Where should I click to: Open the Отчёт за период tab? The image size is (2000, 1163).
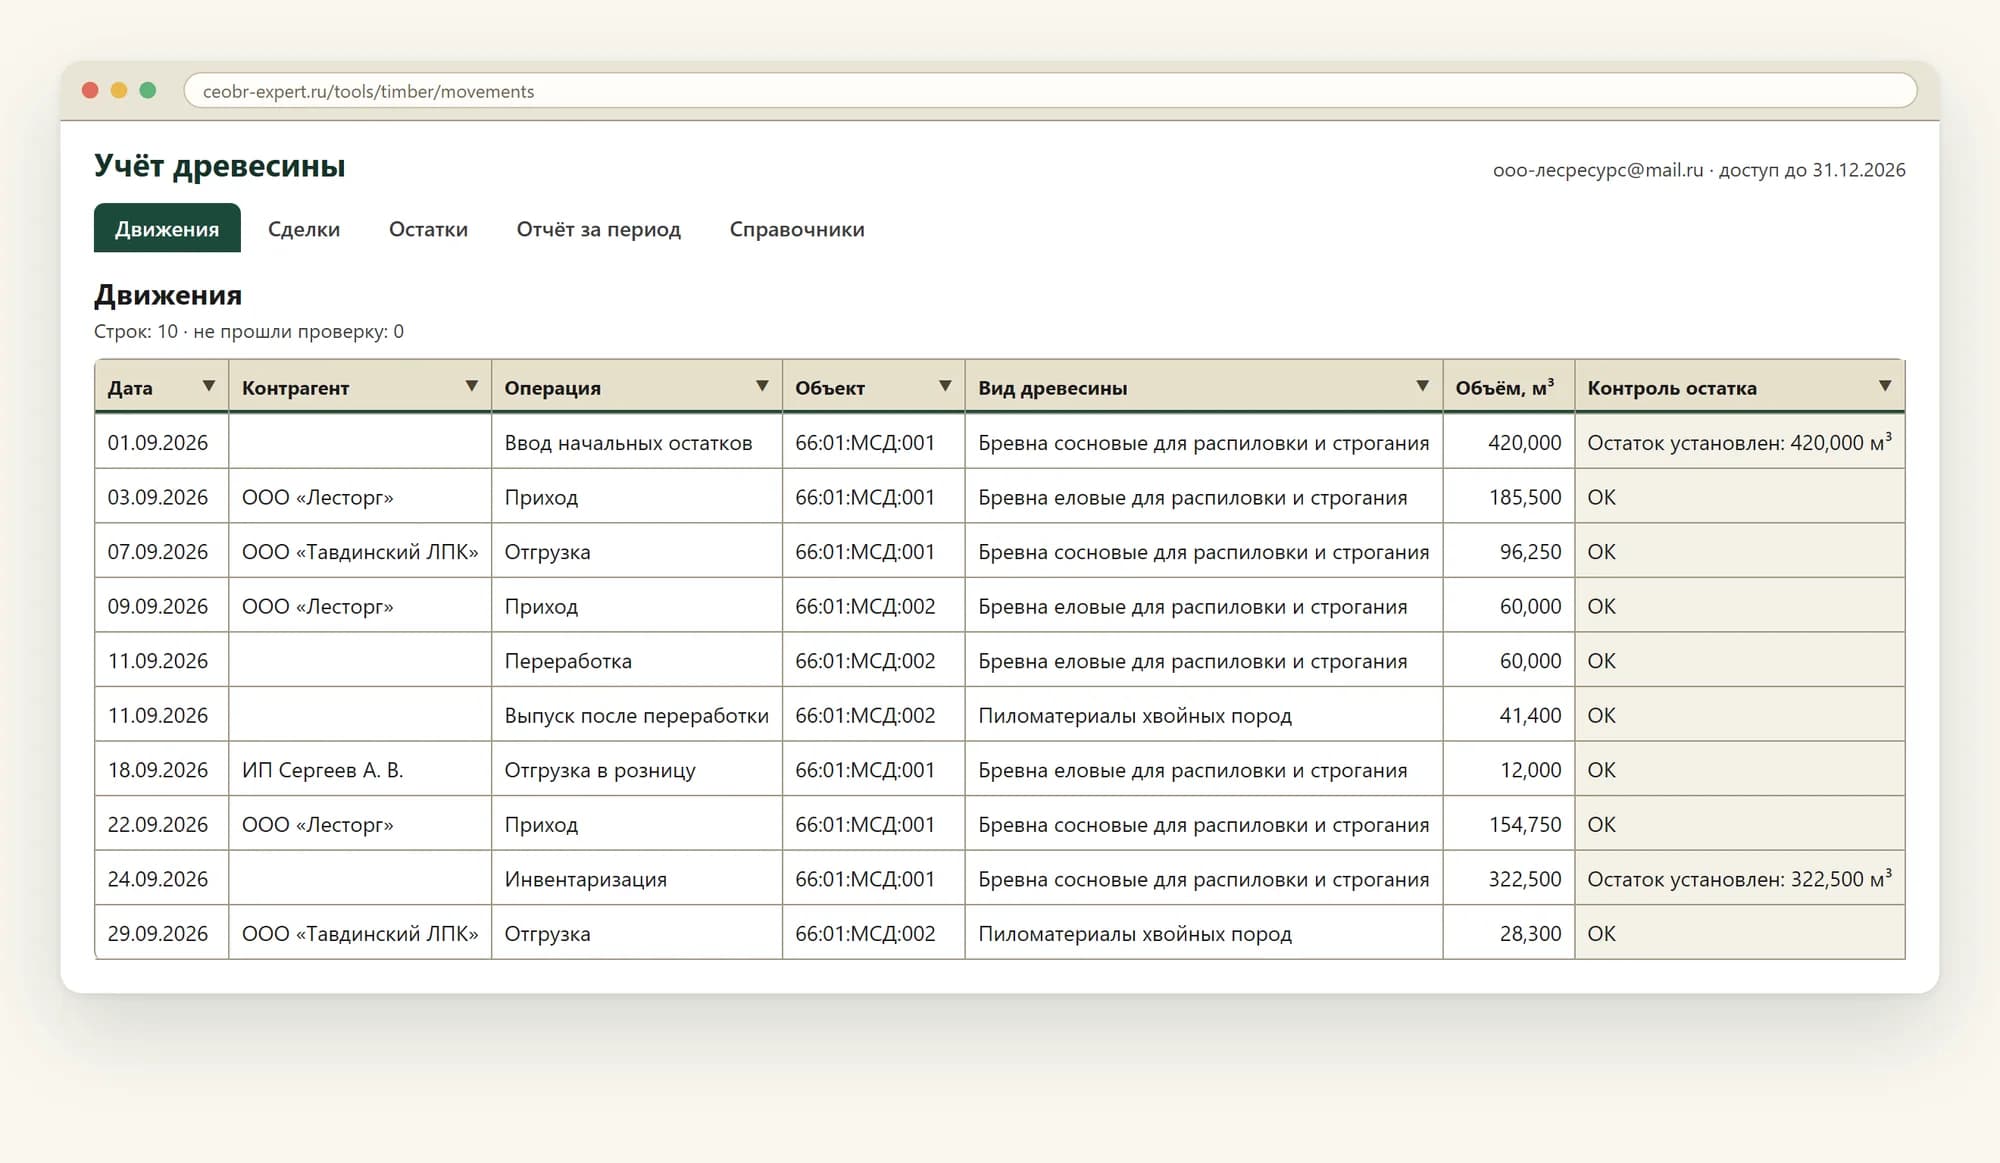click(598, 228)
